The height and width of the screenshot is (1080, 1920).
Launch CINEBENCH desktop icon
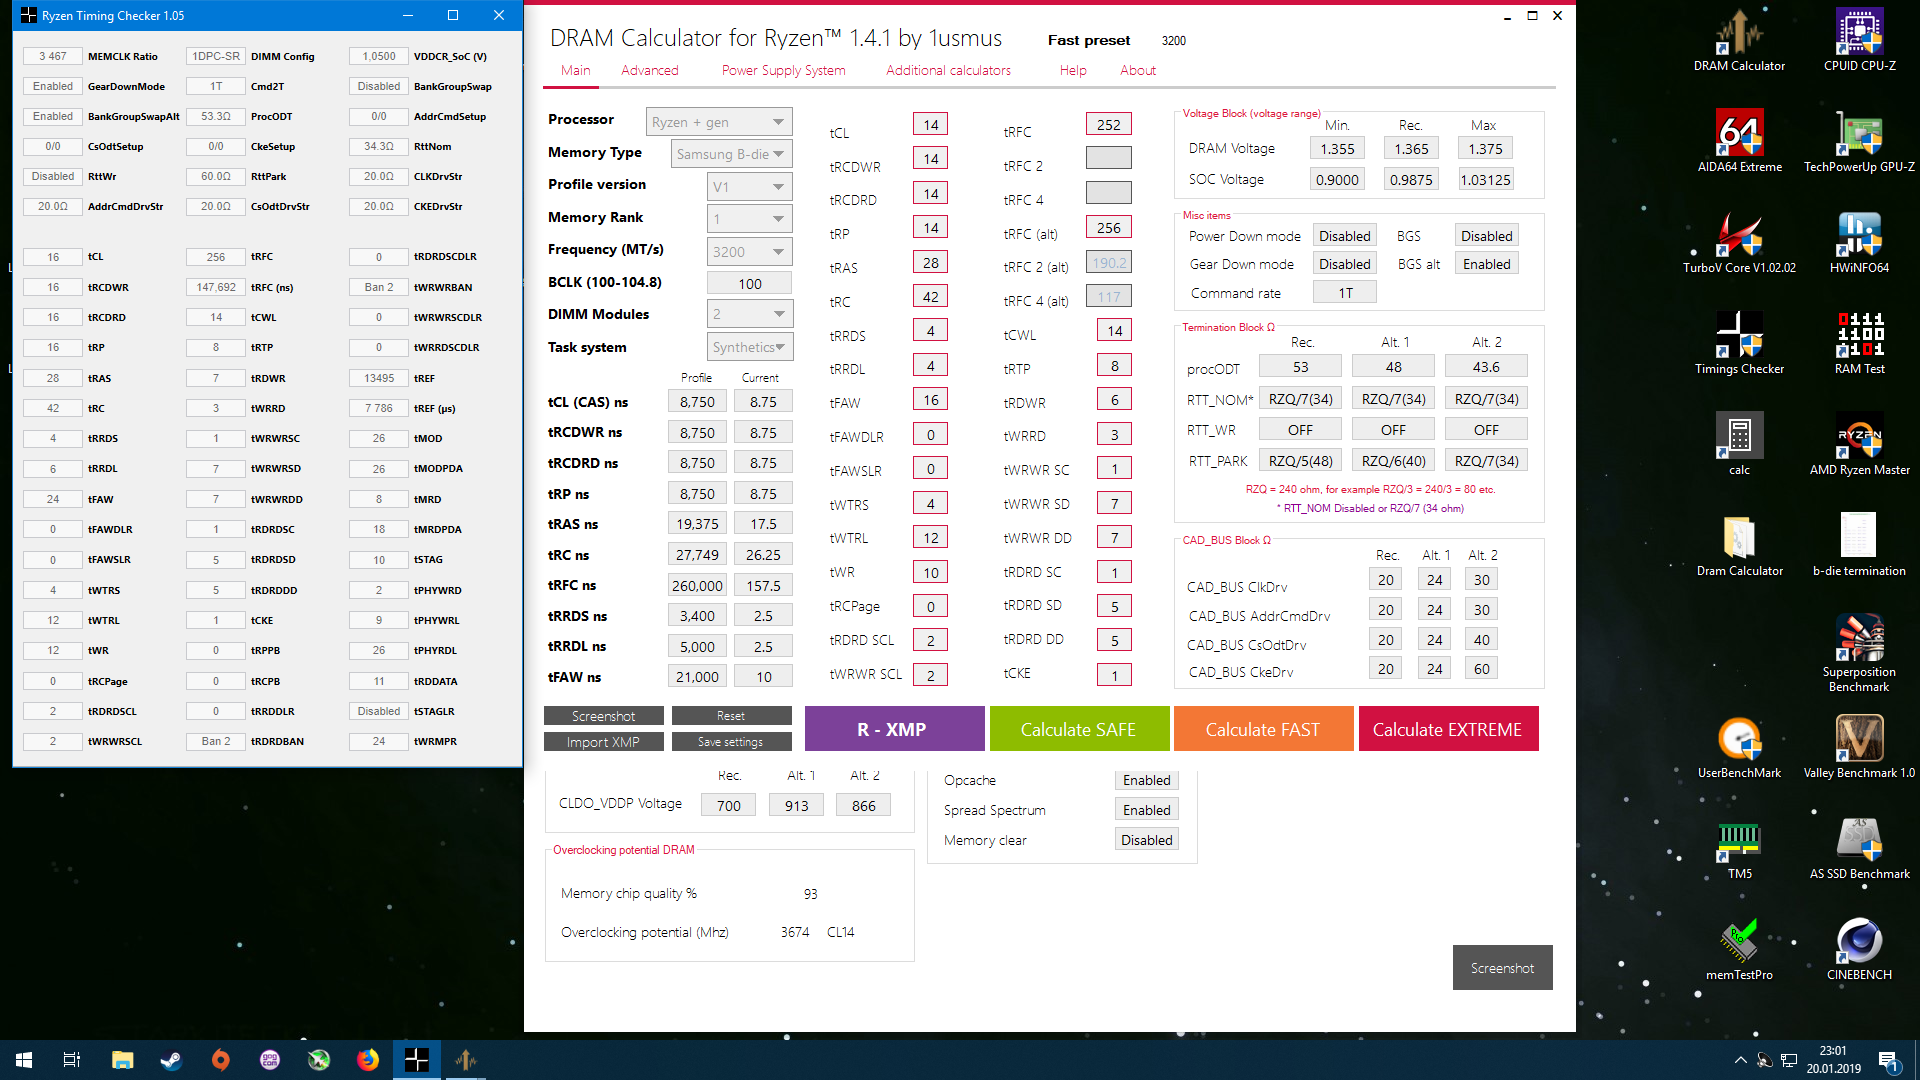point(1859,949)
